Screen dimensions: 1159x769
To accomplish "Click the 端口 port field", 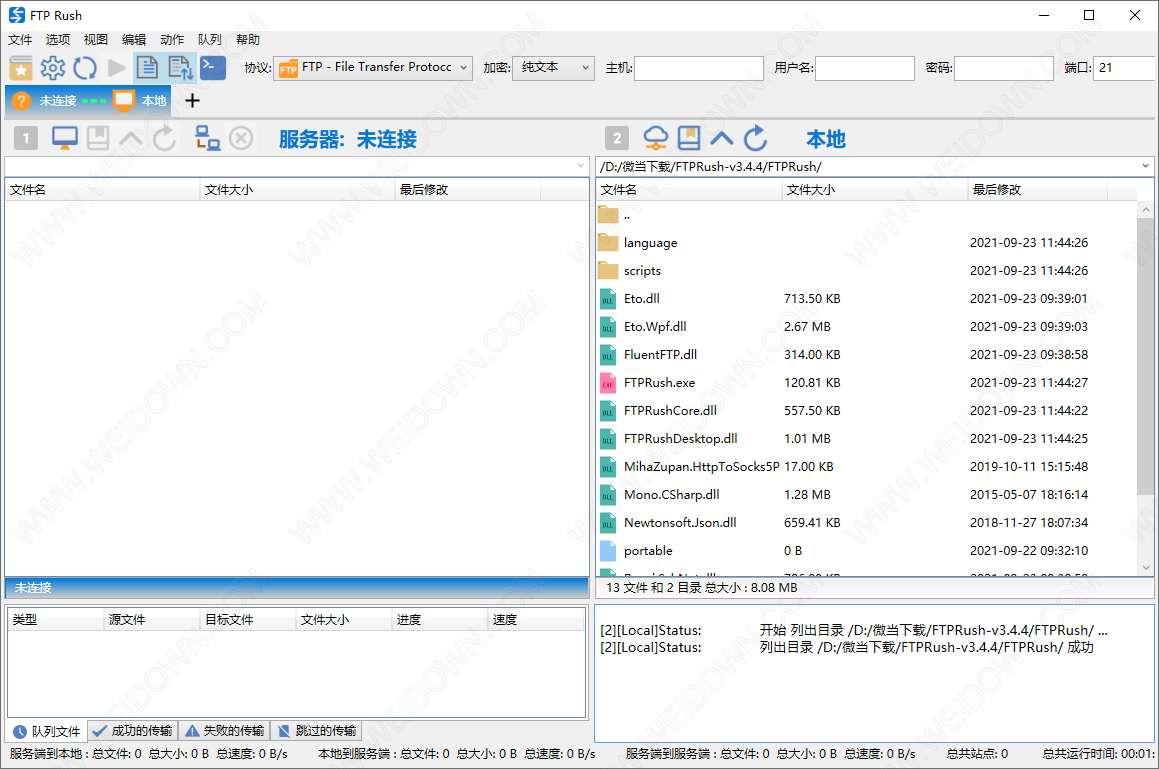I will (x=1124, y=68).
